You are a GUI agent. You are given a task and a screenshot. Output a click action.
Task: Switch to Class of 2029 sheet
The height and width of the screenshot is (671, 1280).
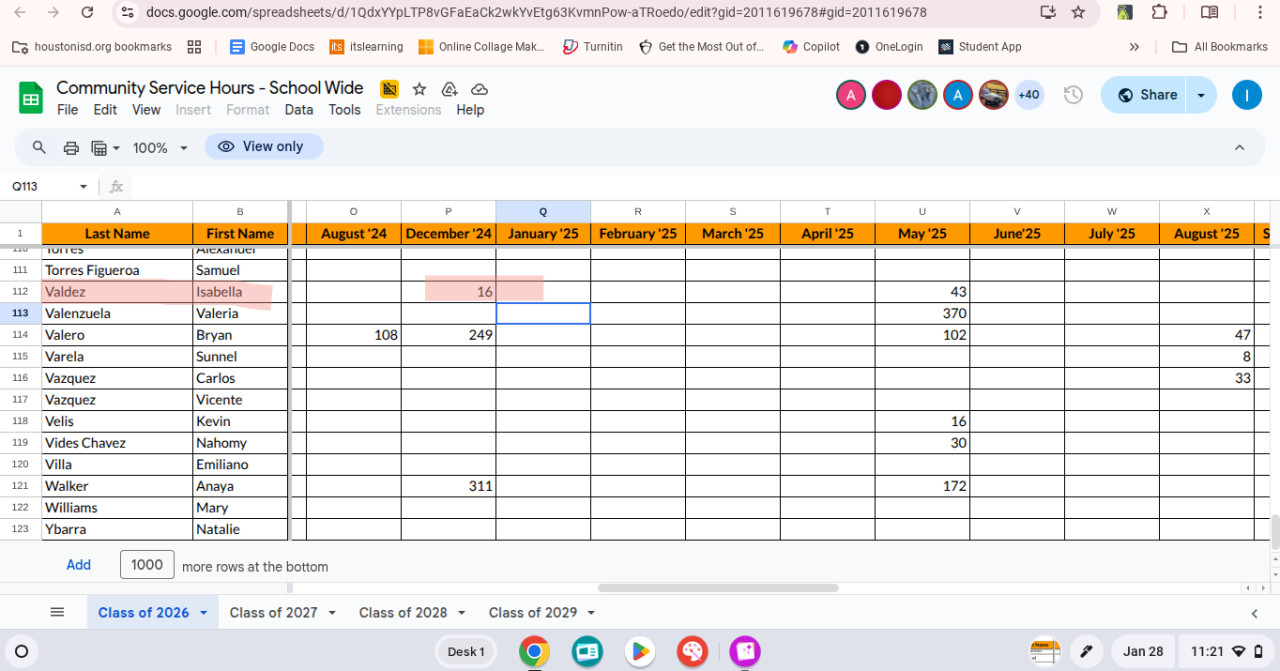(533, 612)
